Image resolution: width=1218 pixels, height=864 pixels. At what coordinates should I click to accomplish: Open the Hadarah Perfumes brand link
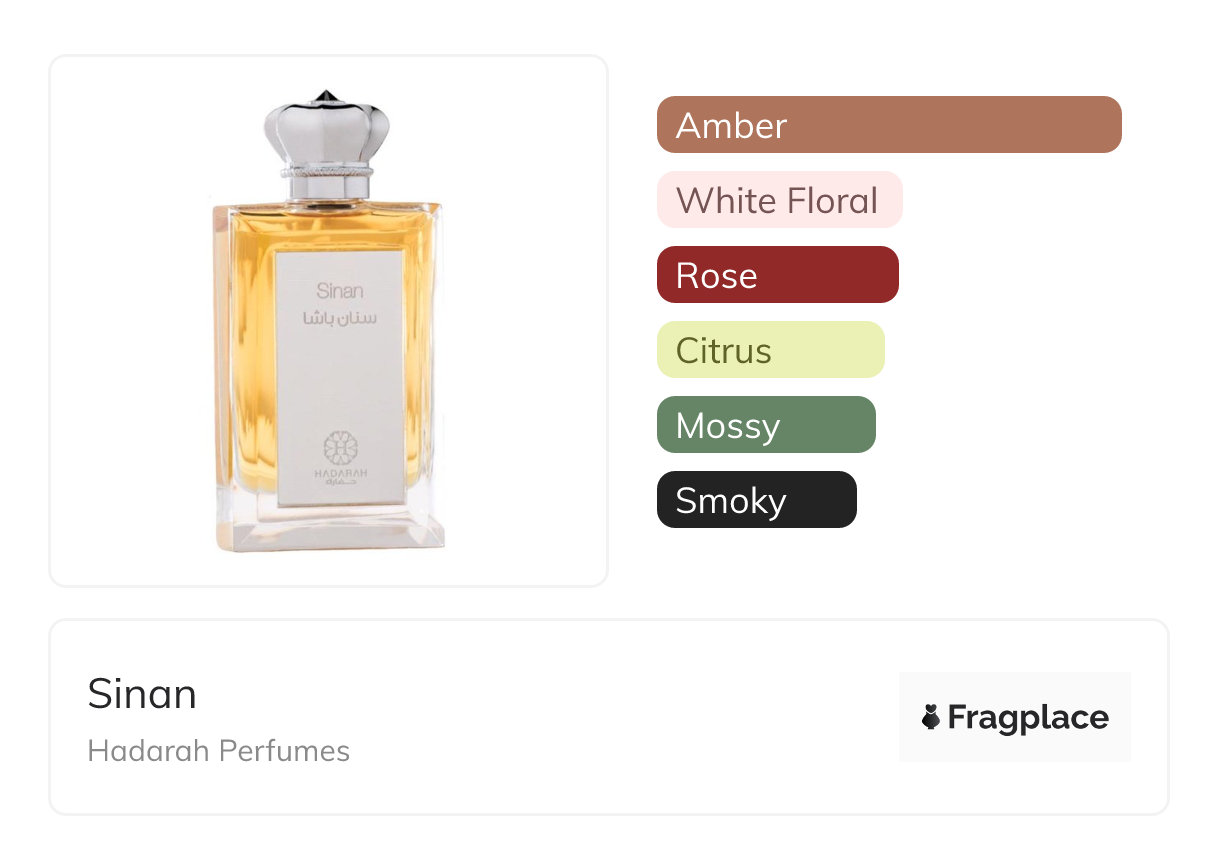tap(219, 751)
